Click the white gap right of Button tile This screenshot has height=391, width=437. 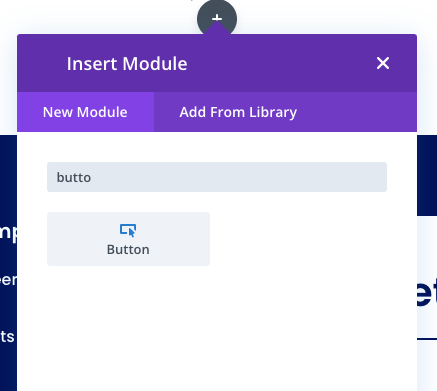pyautogui.click(x=300, y=239)
